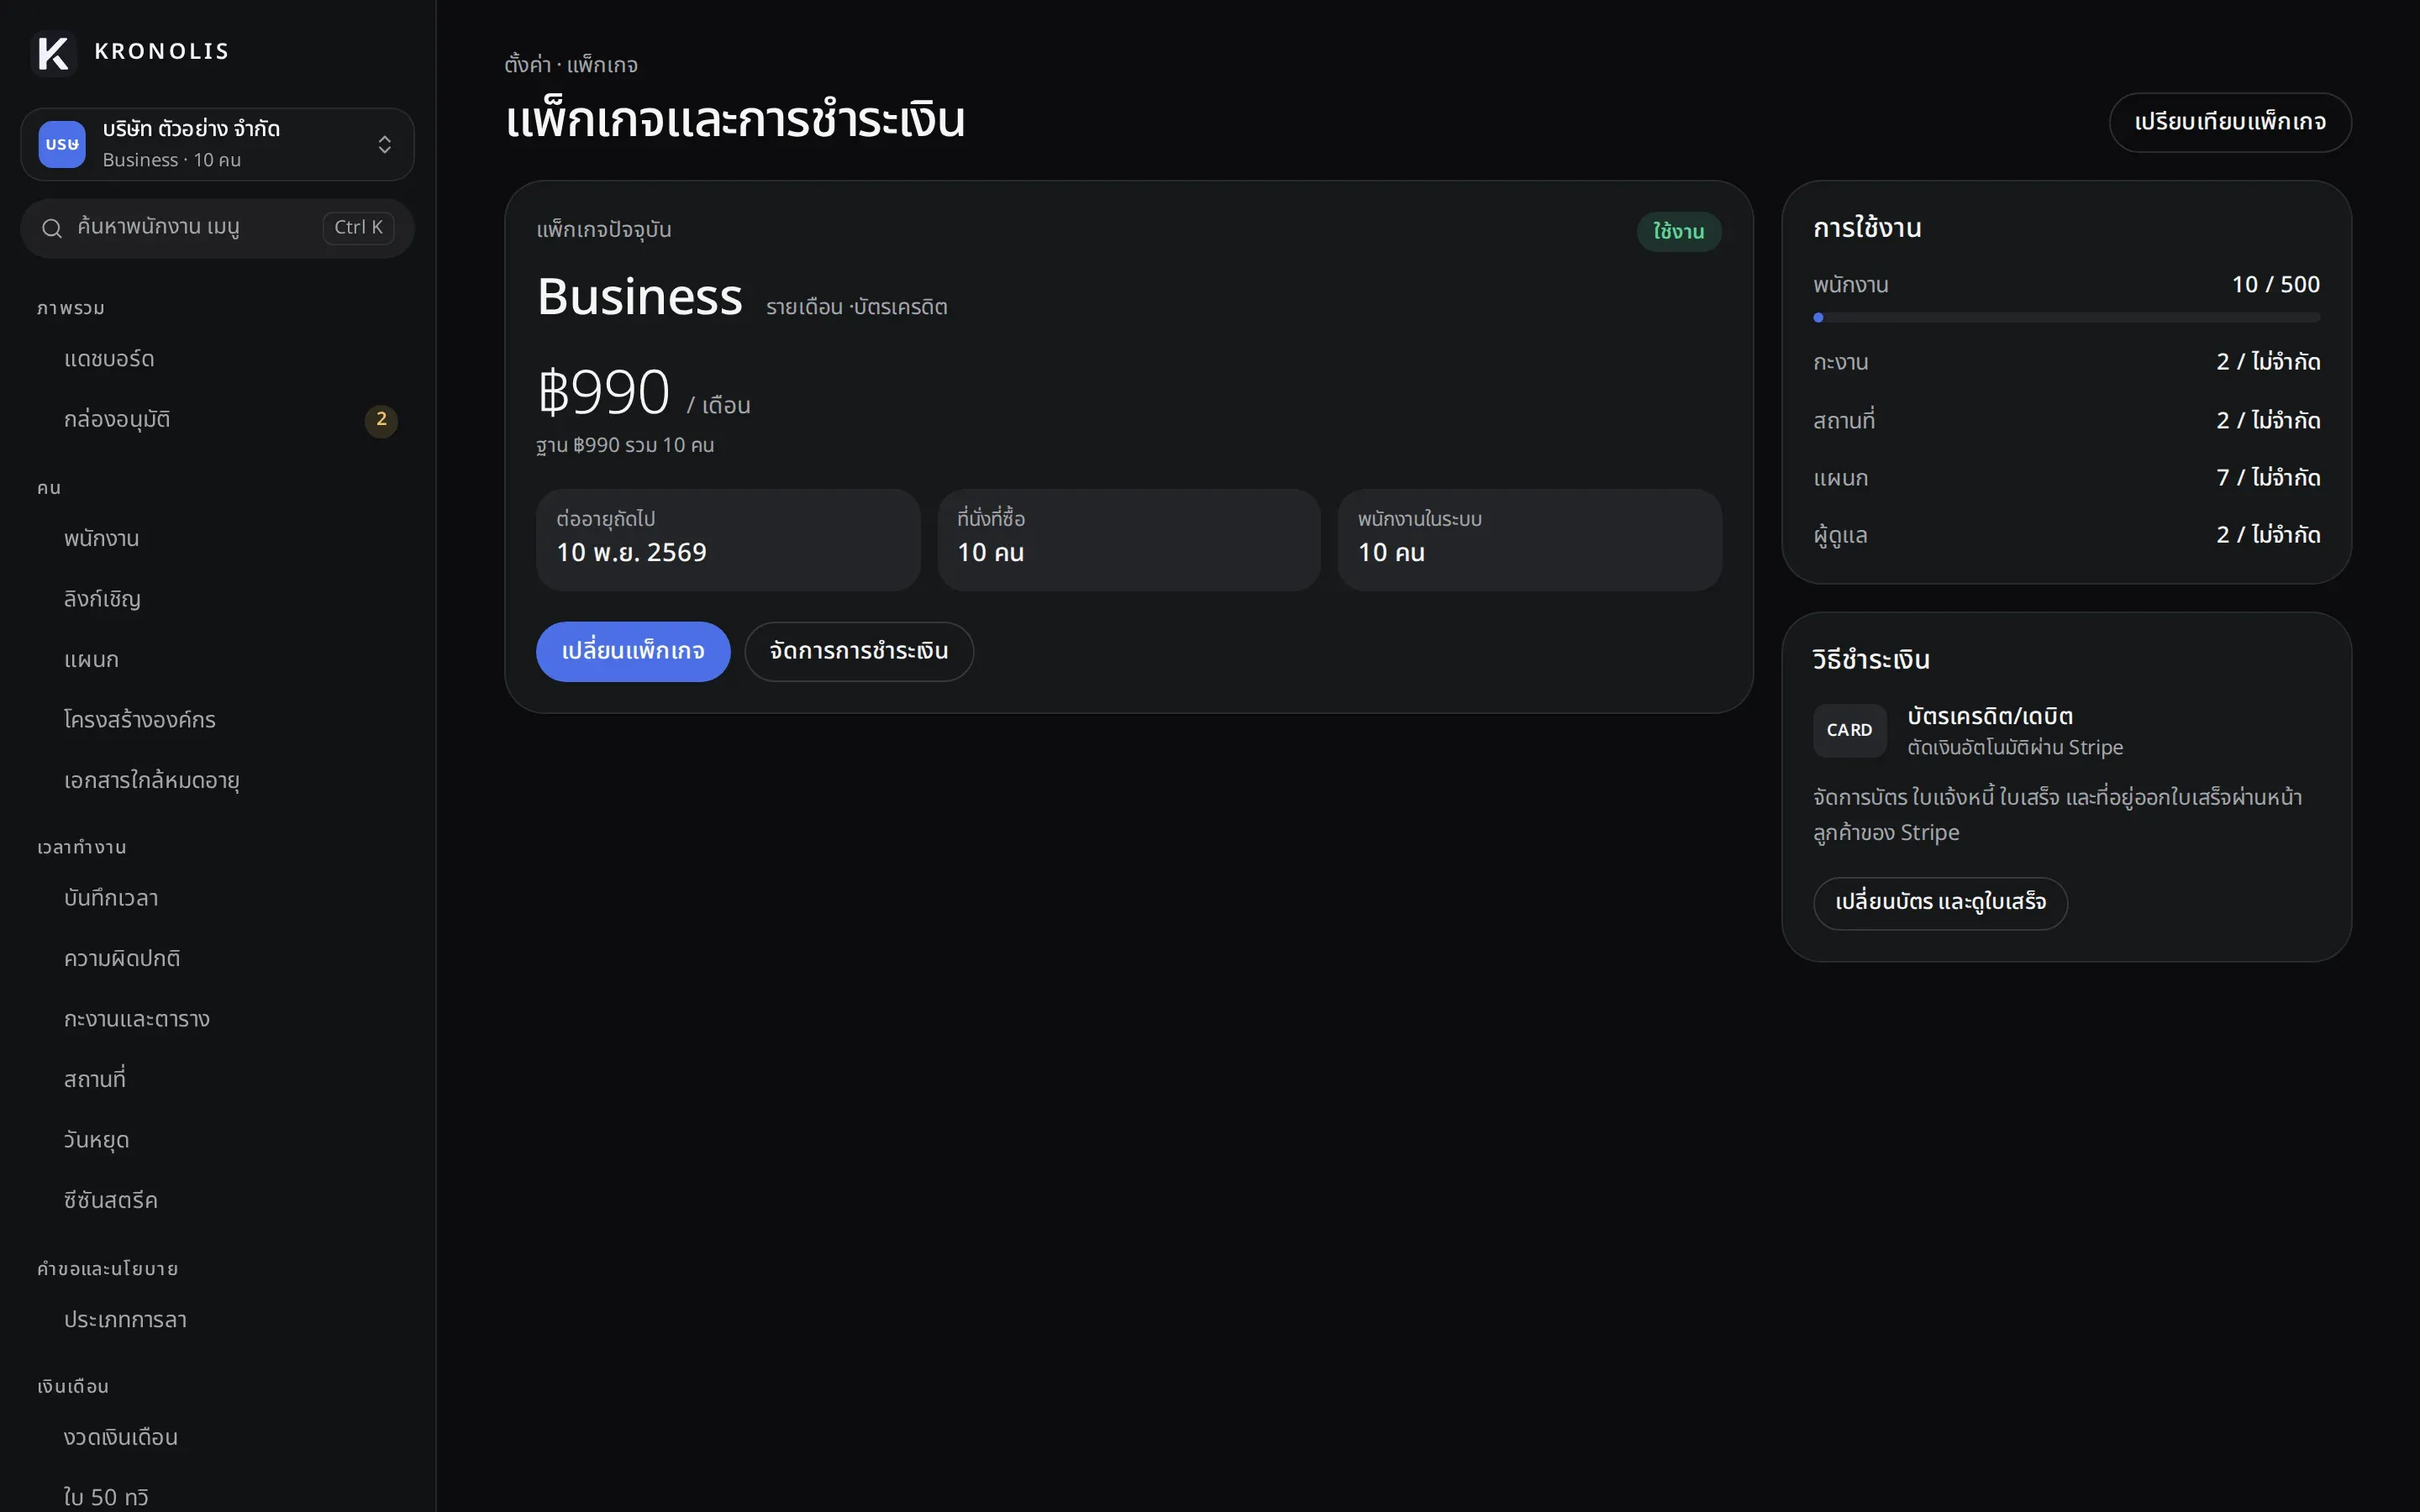
Task: Focus the ค้นหาพนักงาน เมนู search field
Action: pyautogui.click(x=217, y=228)
